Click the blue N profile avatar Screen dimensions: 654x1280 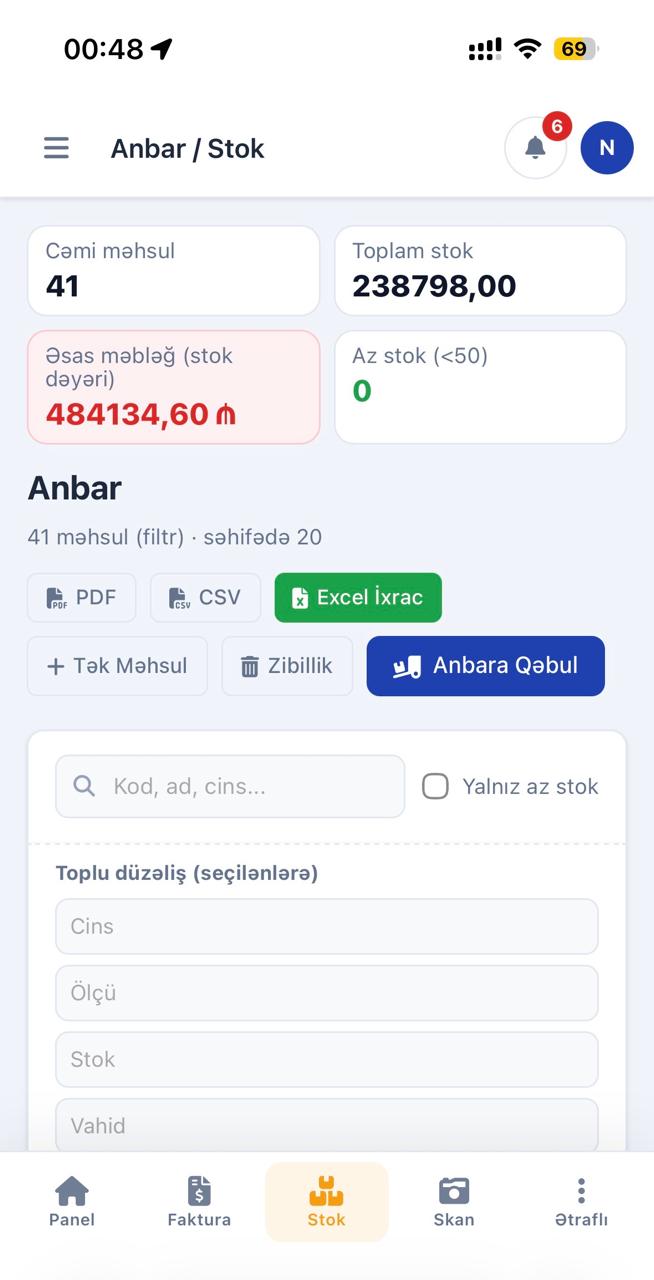[607, 147]
